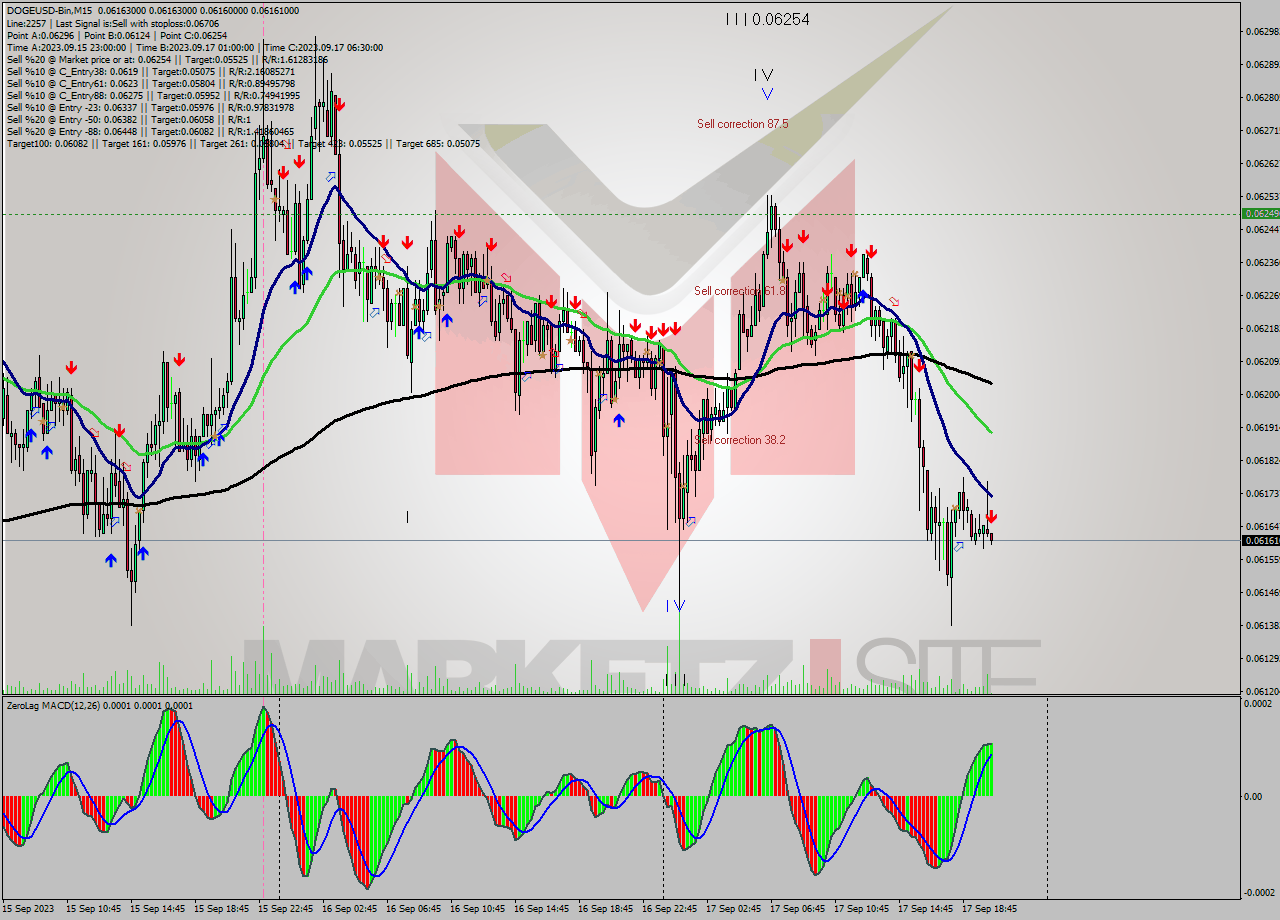Click the '17 Sep 06:45' time label

pos(797,909)
